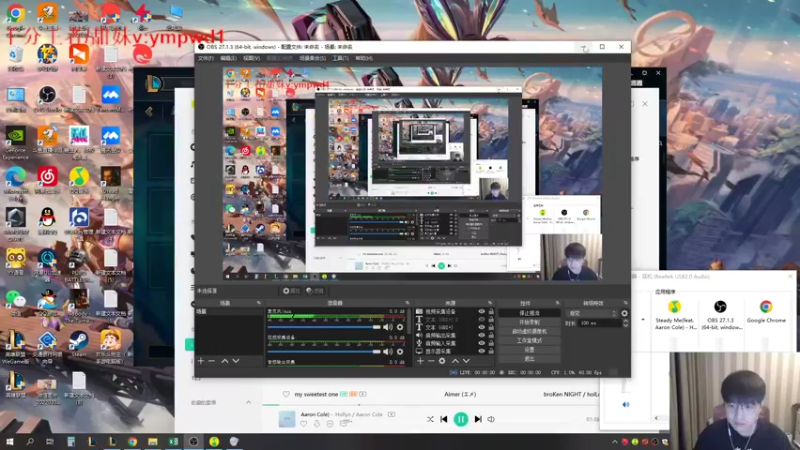Open the View menu in OBS
800x450 pixels.
pos(251,58)
